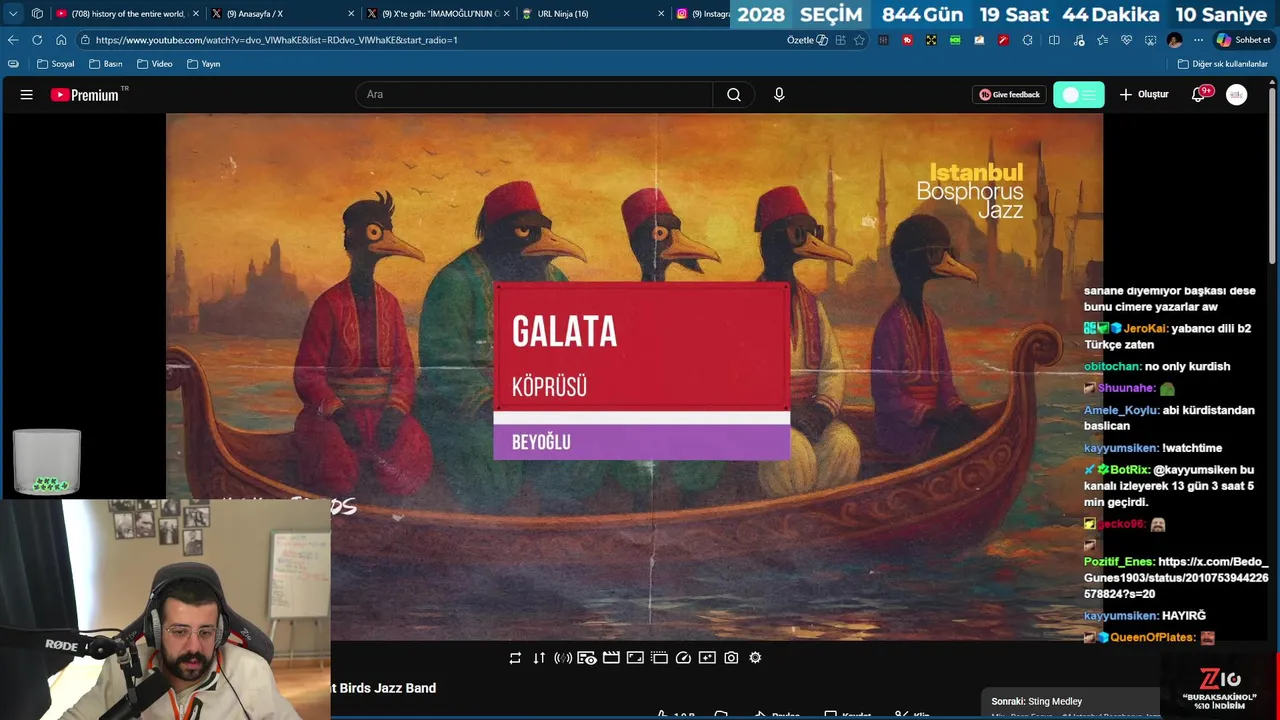Open the Video bookmarks folder

(156, 64)
